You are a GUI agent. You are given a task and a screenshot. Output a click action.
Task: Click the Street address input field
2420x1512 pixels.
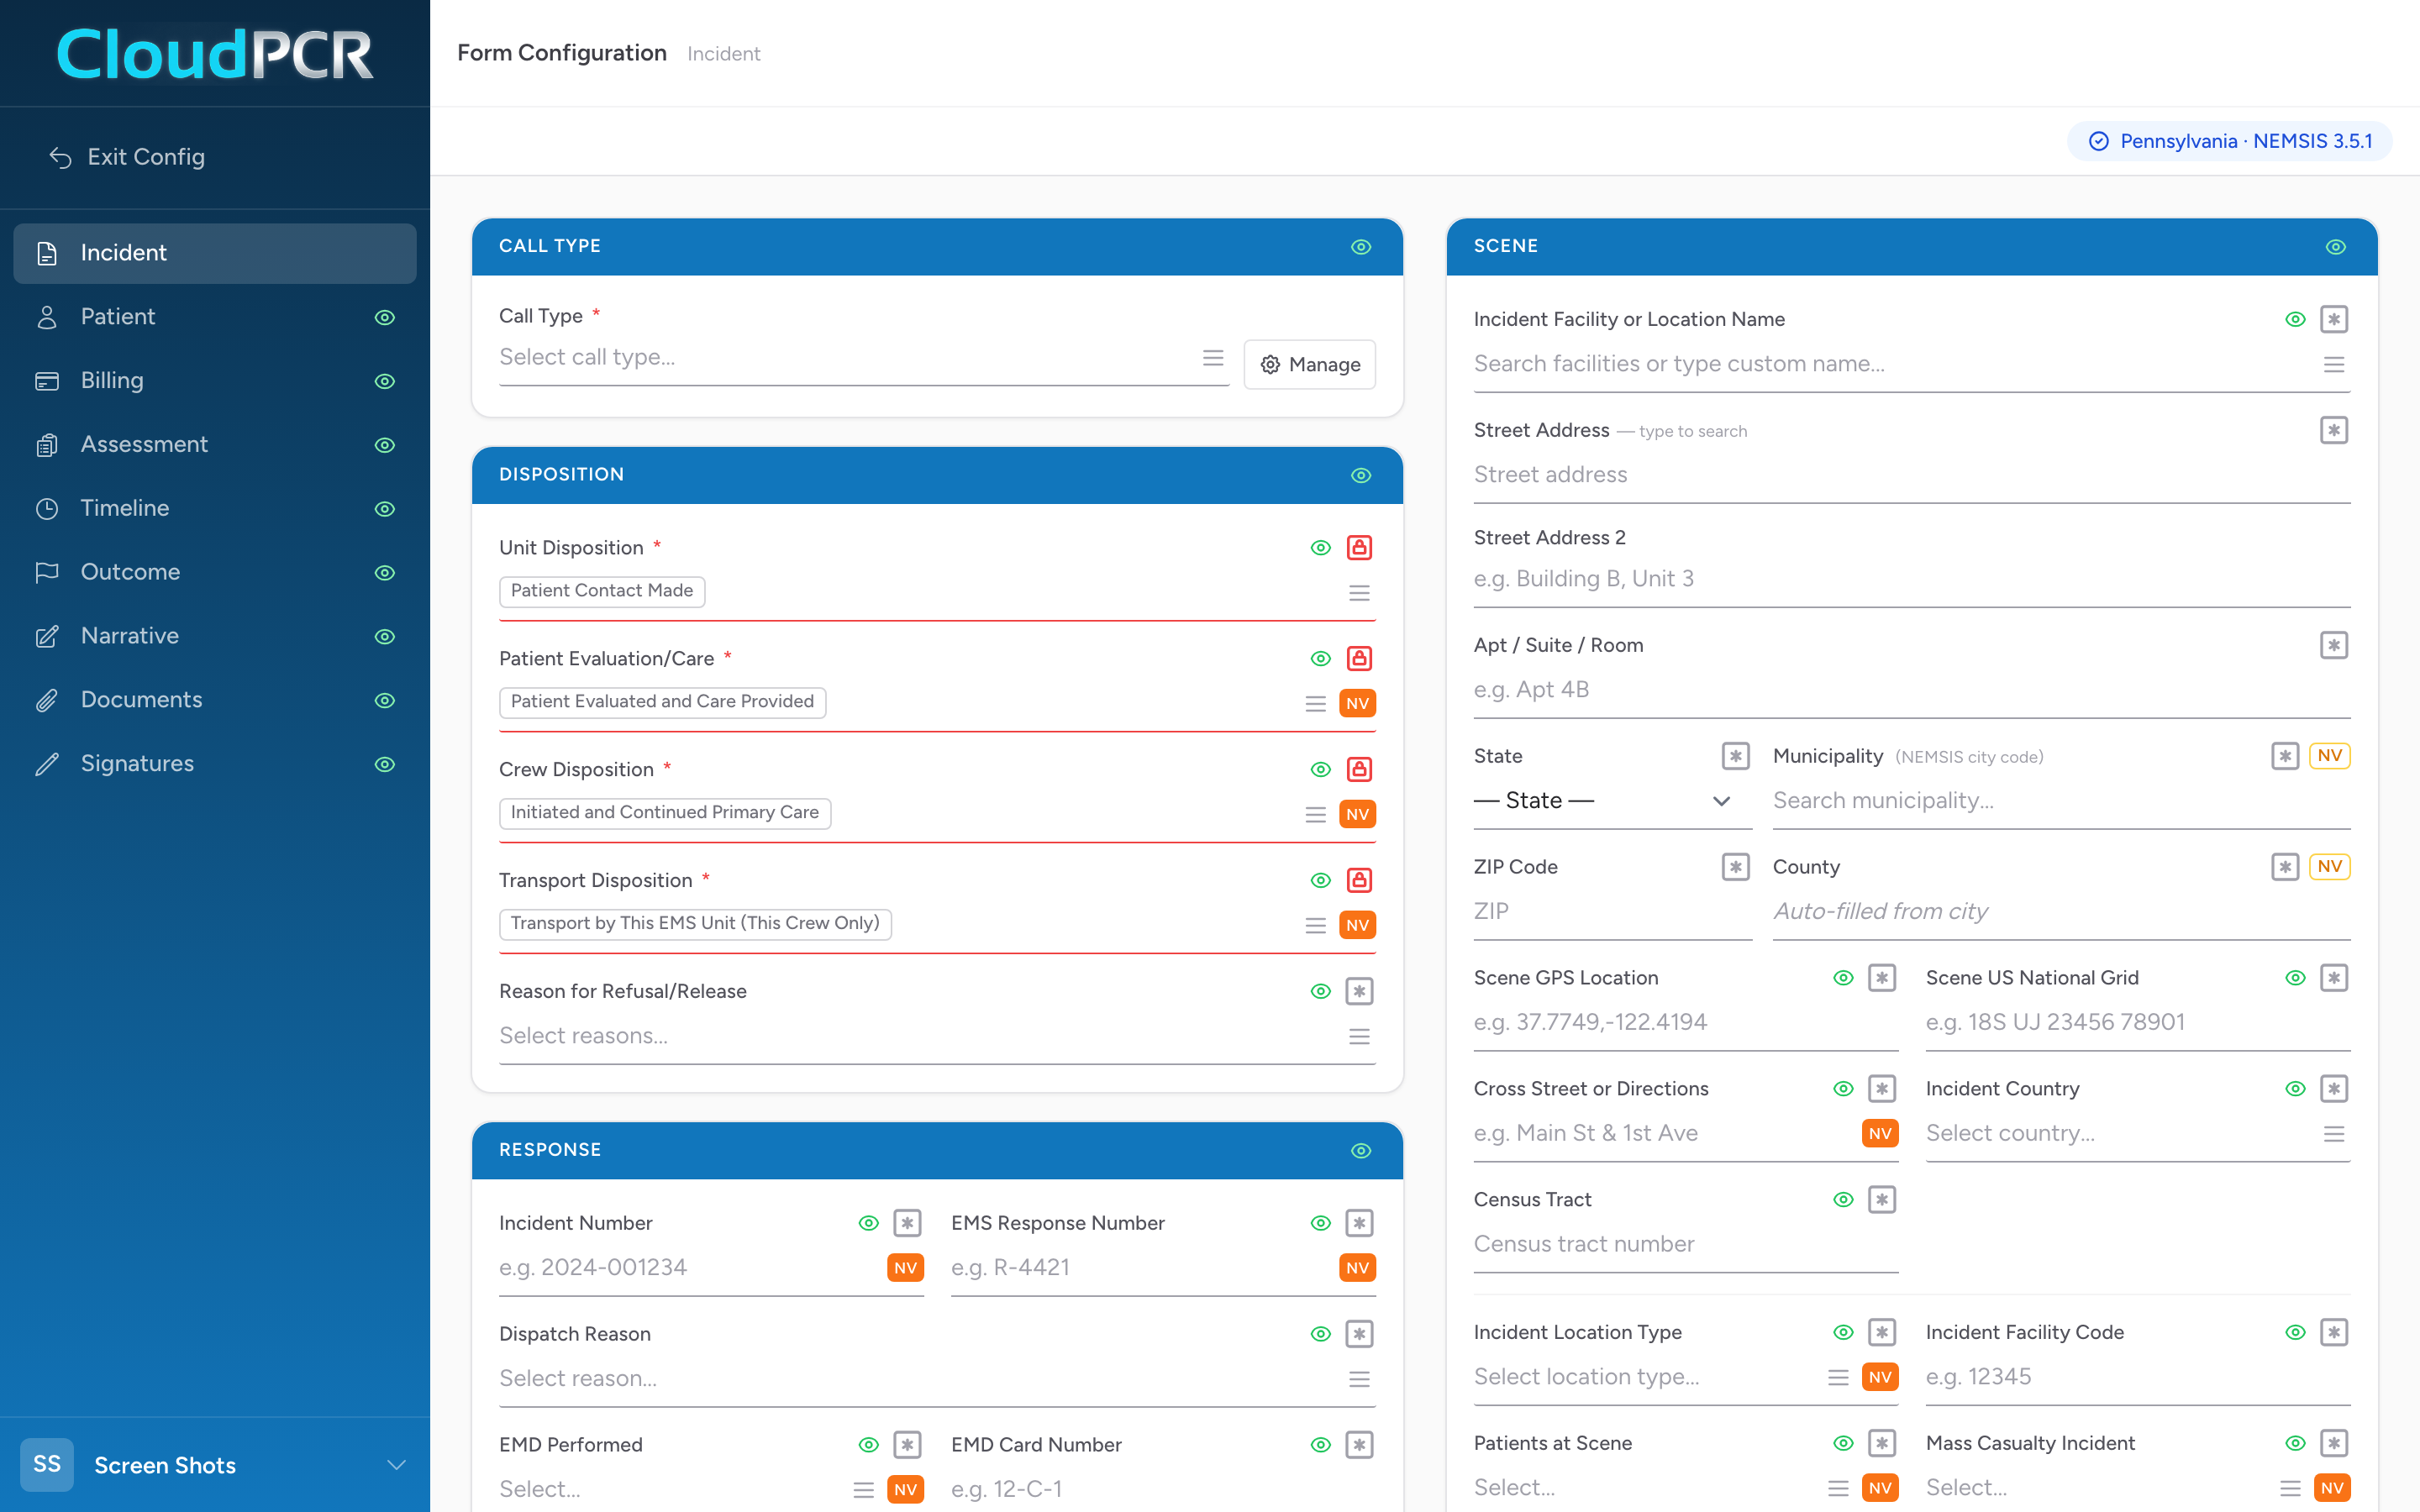point(1911,475)
